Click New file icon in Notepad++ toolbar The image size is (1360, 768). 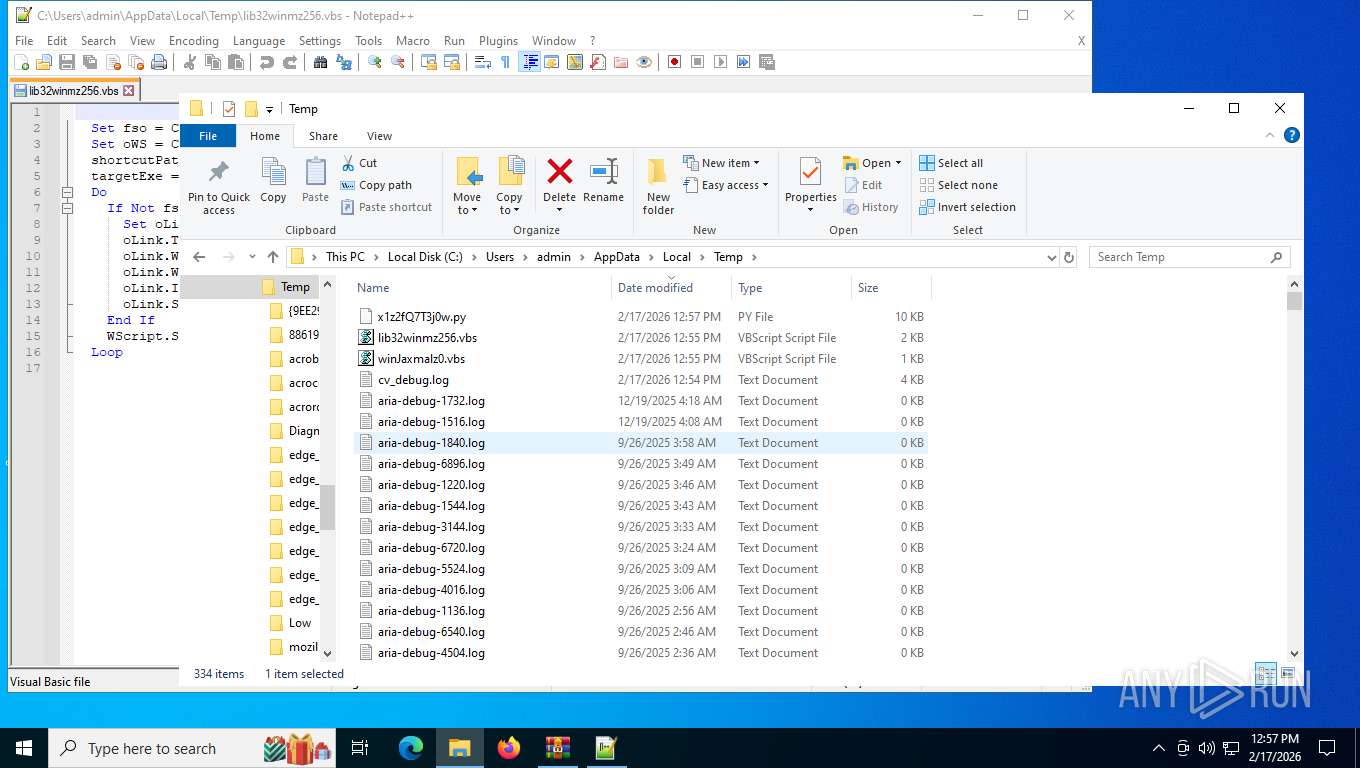(x=21, y=62)
